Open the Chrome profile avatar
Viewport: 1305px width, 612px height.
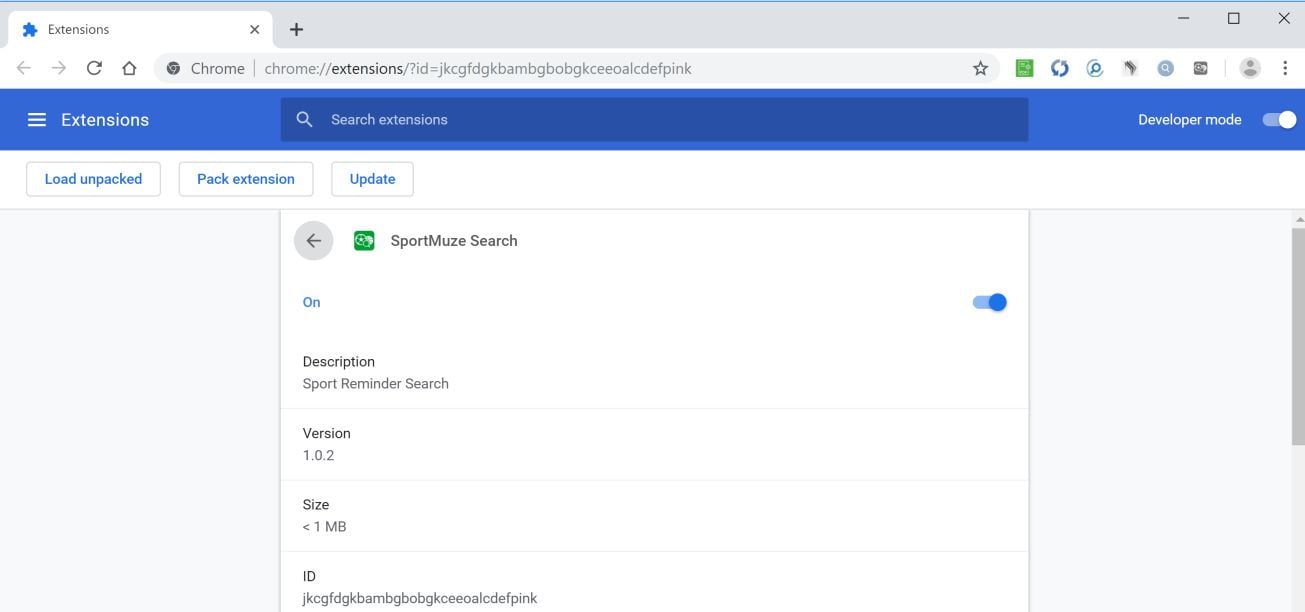point(1250,68)
